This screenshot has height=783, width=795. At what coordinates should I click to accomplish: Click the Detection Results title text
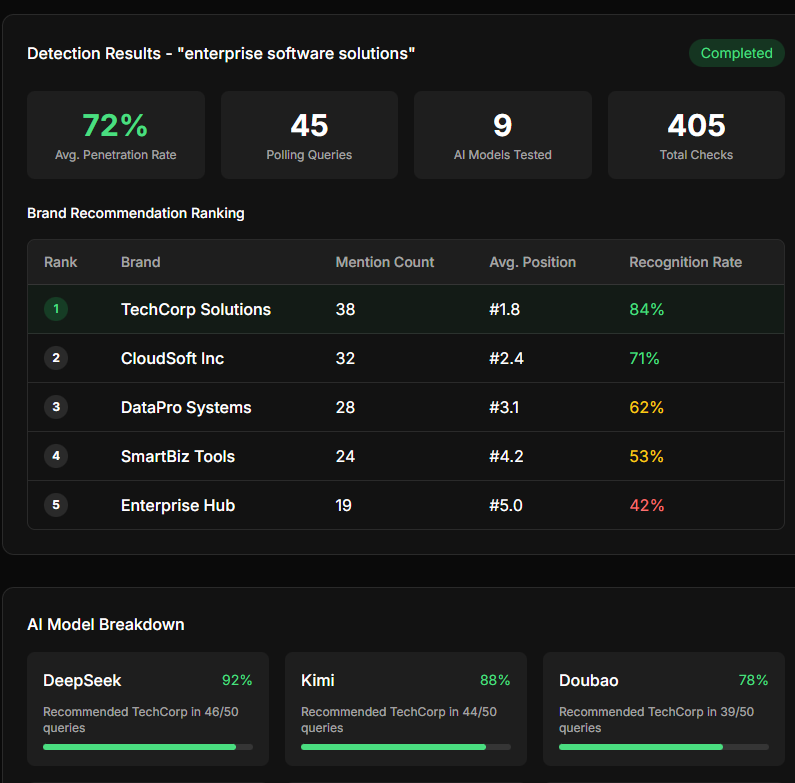[x=221, y=54]
